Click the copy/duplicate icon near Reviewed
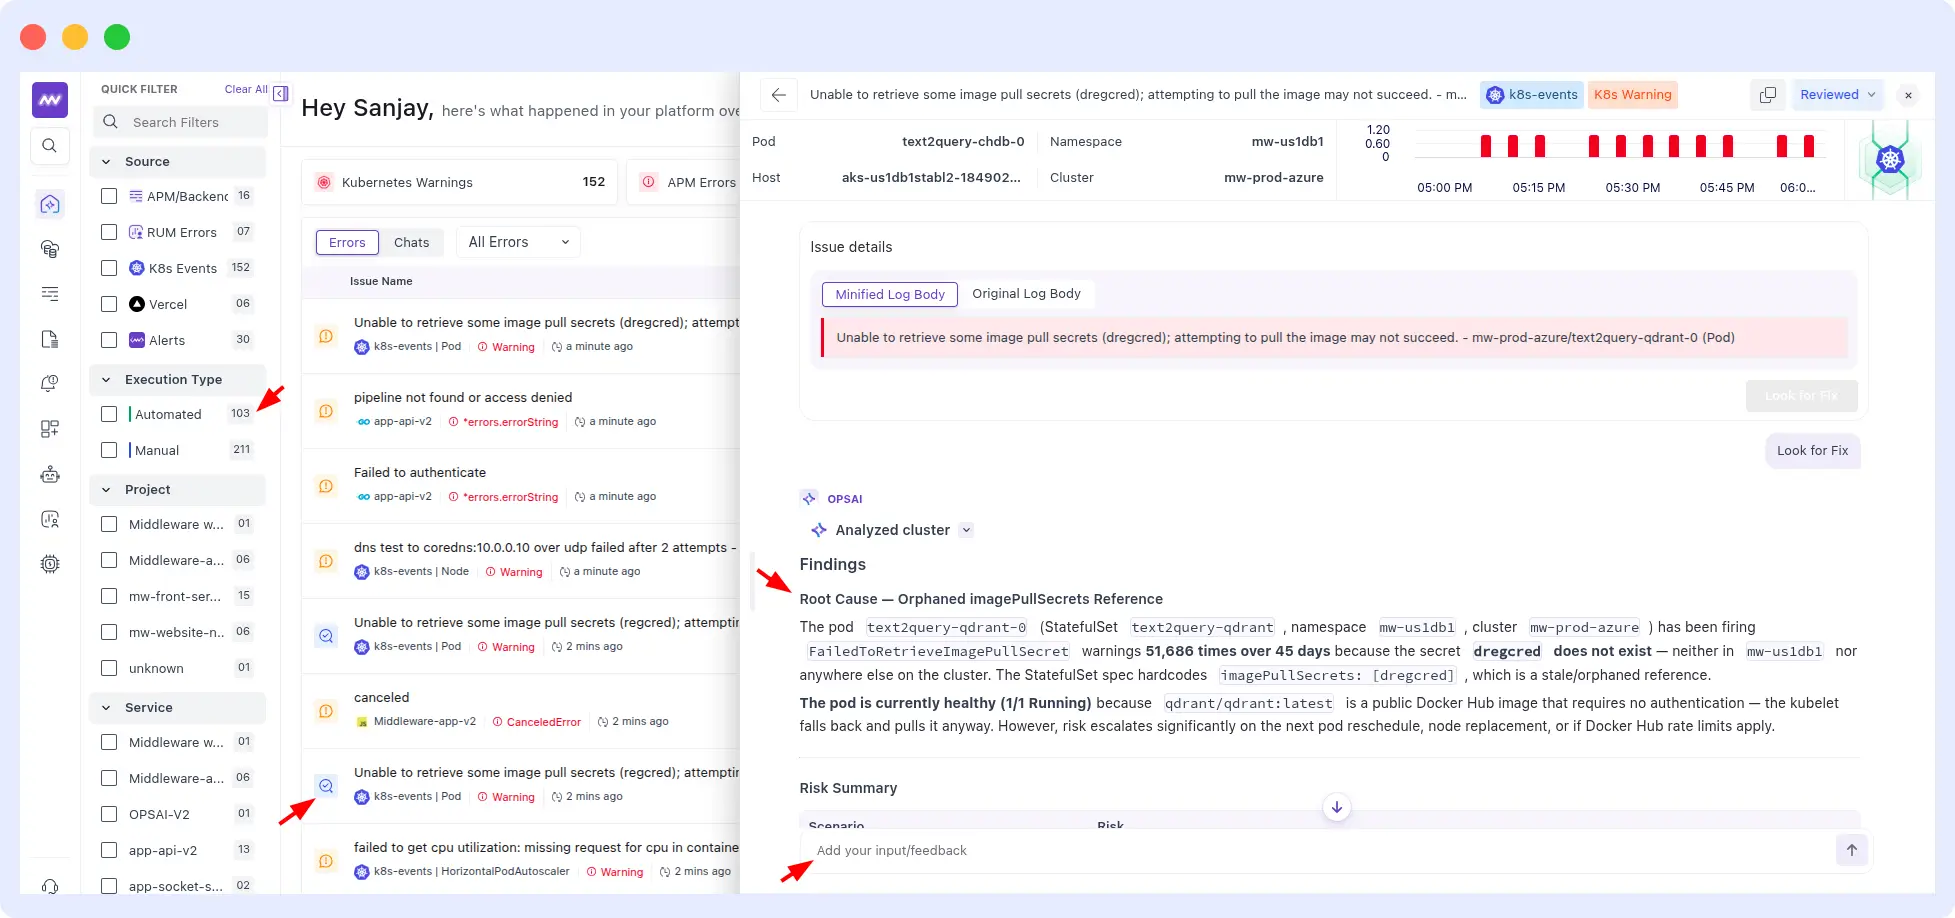The image size is (1955, 918). point(1768,95)
